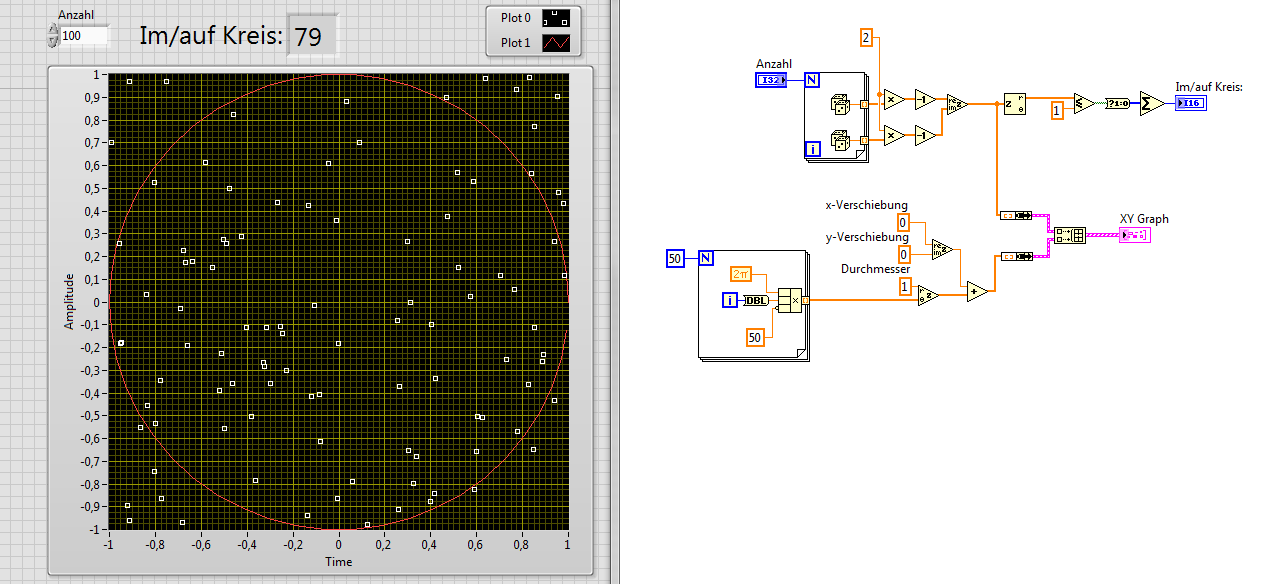Click the Im/auf Kreis indicator showing 79
This screenshot has width=1270, height=584.
click(312, 38)
